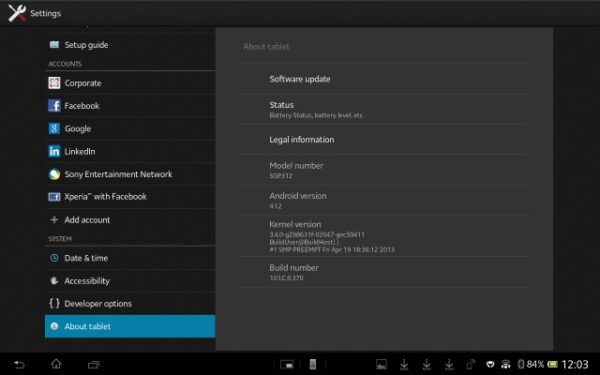Tap the Accessibility hand icon
This screenshot has width=600, height=375.
[x=54, y=280]
